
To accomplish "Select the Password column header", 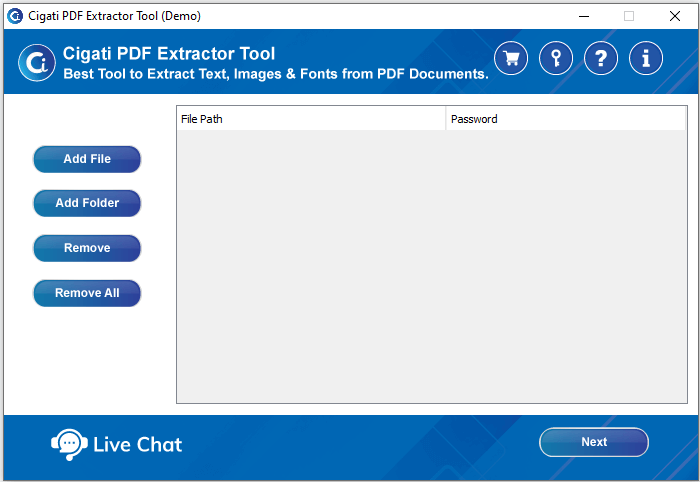I will (x=566, y=119).
